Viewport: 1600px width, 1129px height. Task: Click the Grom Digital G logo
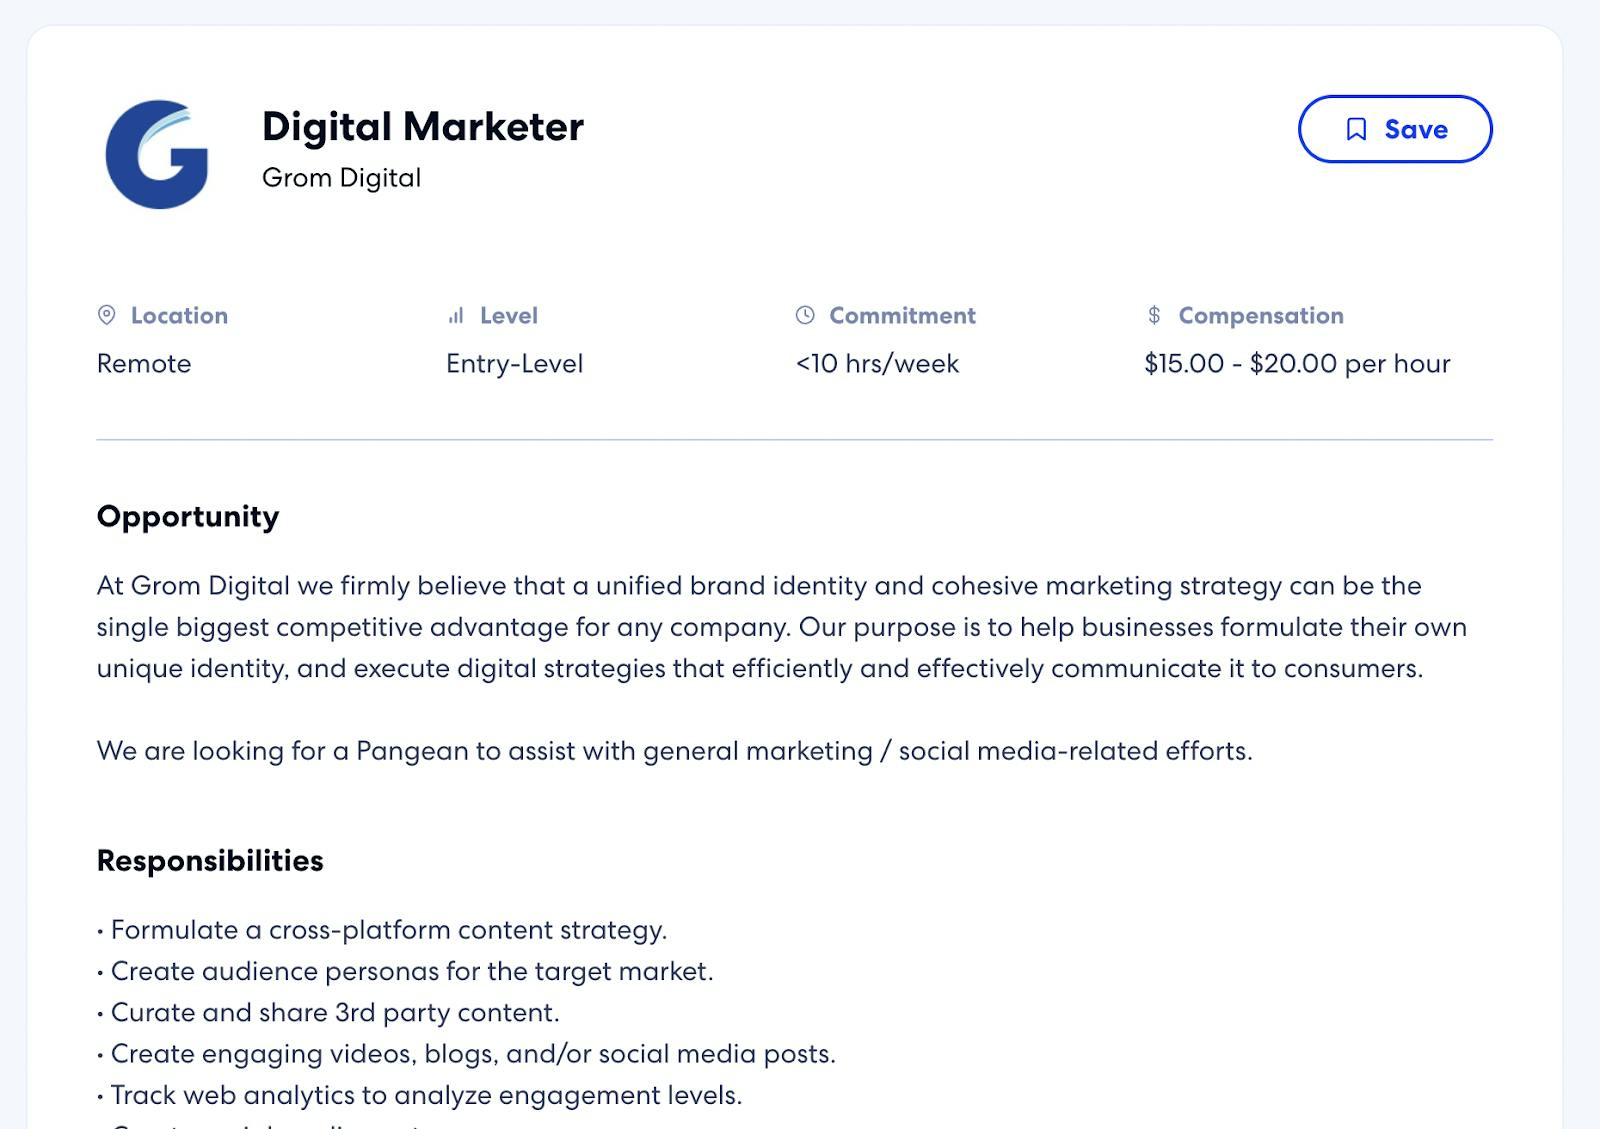[157, 154]
